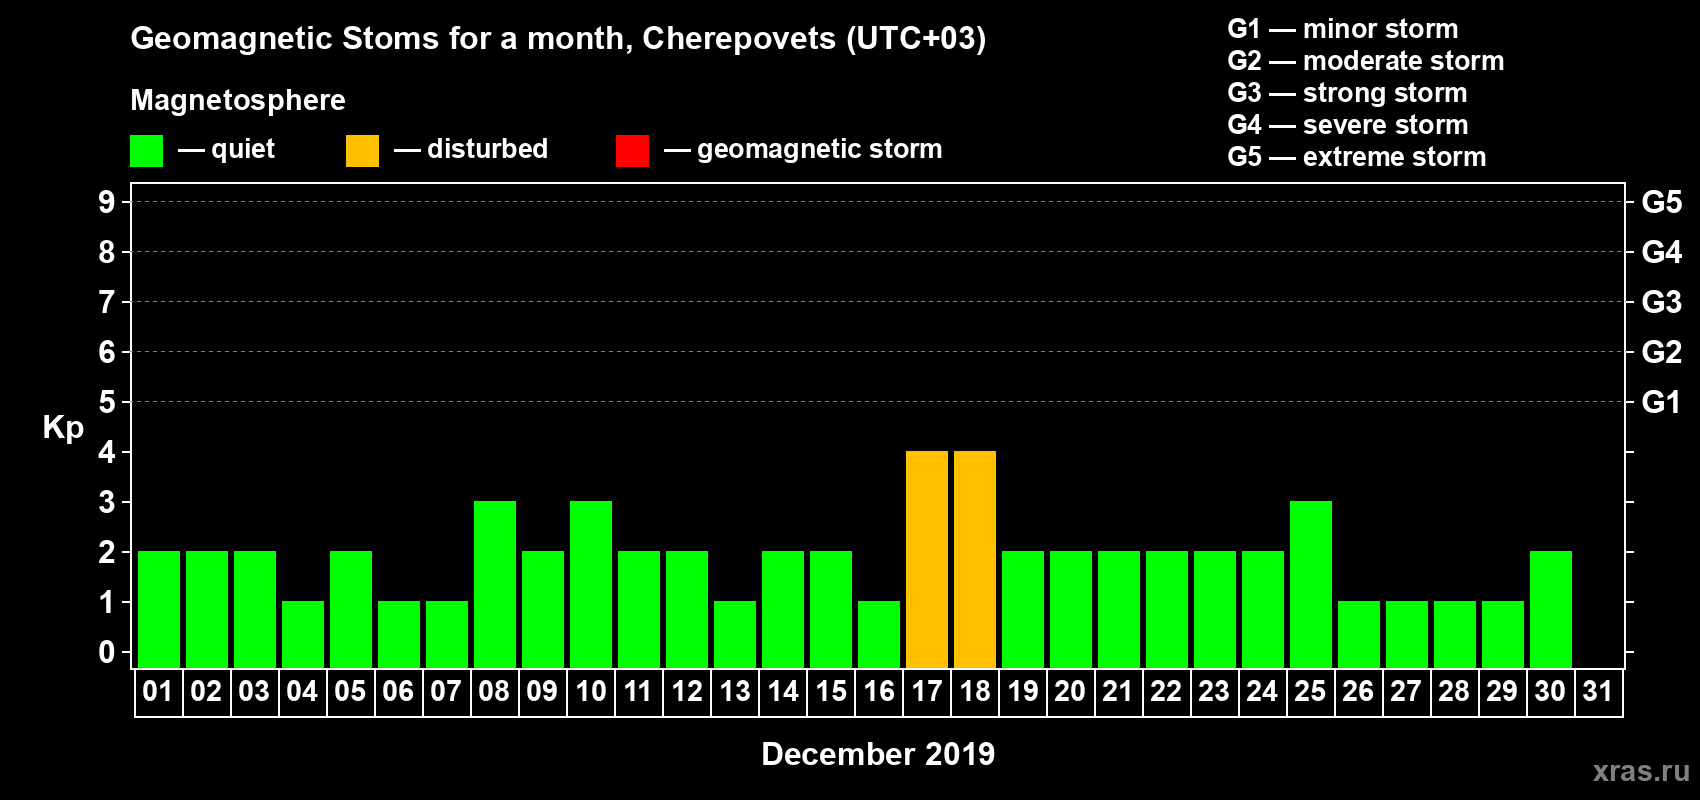1700x800 pixels.
Task: Click the G1 storm level label on right axis
Action: (1661, 402)
